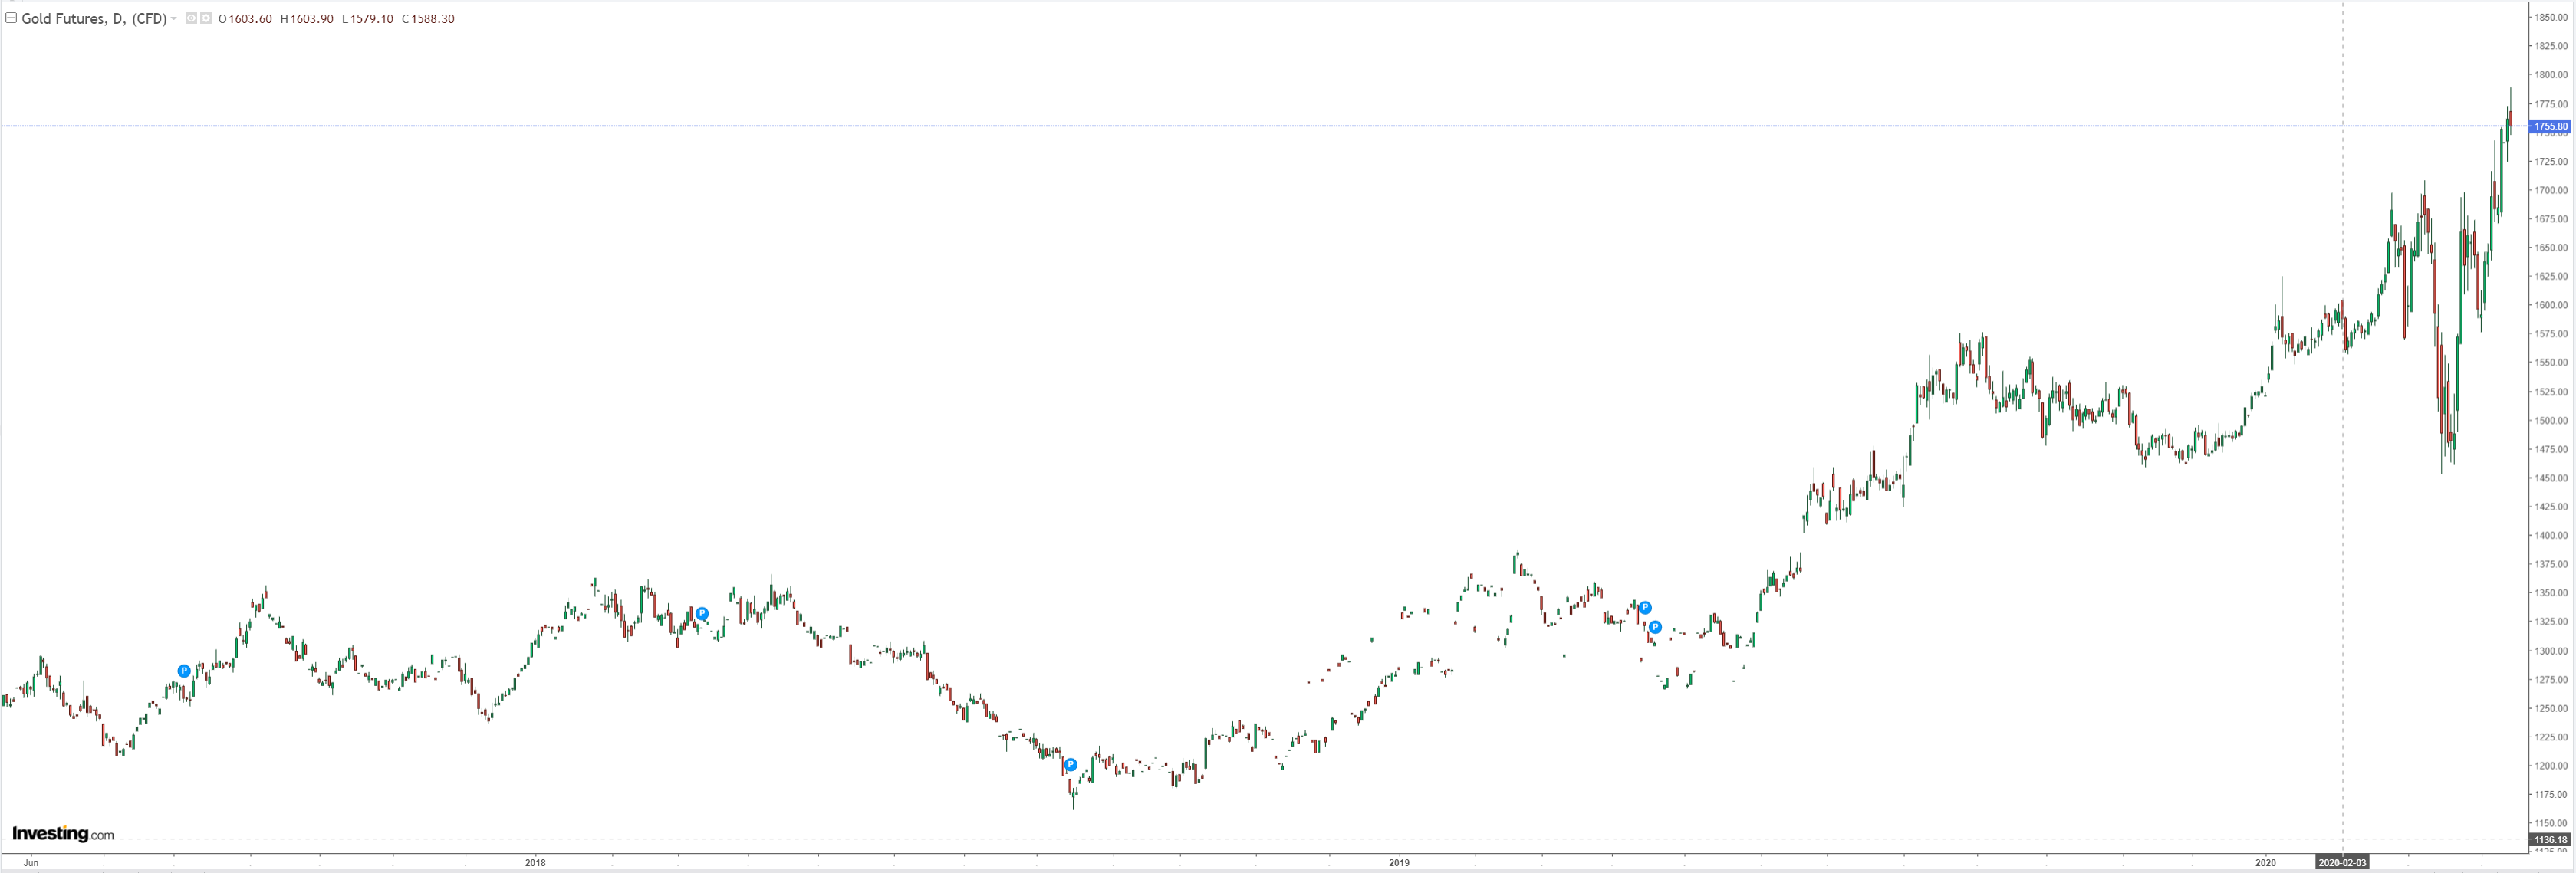
Task: Click the 2019 label on the time axis
Action: [x=1399, y=862]
